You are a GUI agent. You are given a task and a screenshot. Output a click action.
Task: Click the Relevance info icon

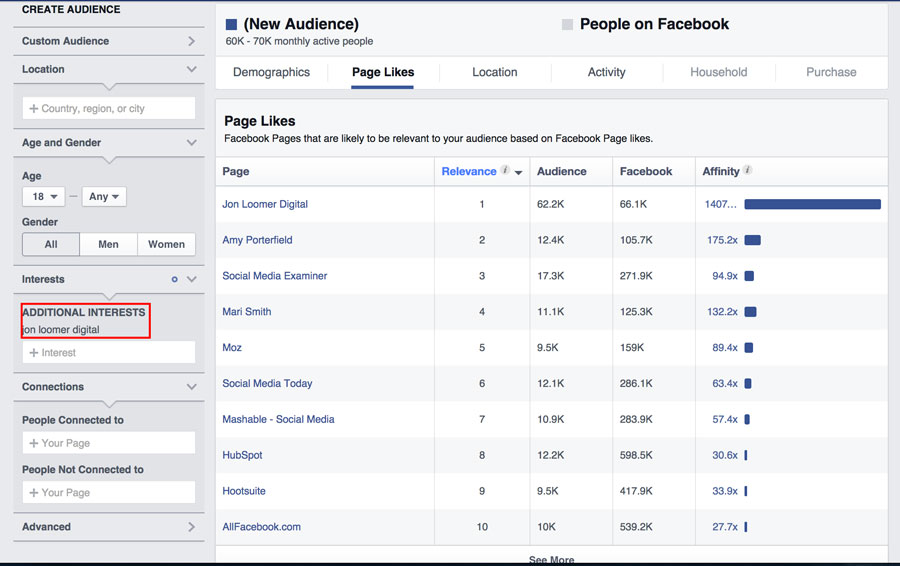pos(505,170)
